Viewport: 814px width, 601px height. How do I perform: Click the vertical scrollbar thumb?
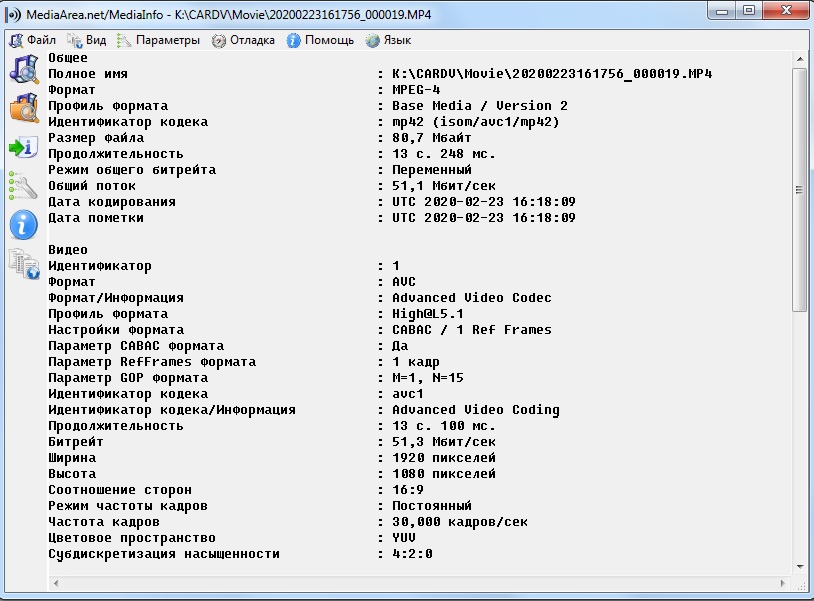point(799,190)
